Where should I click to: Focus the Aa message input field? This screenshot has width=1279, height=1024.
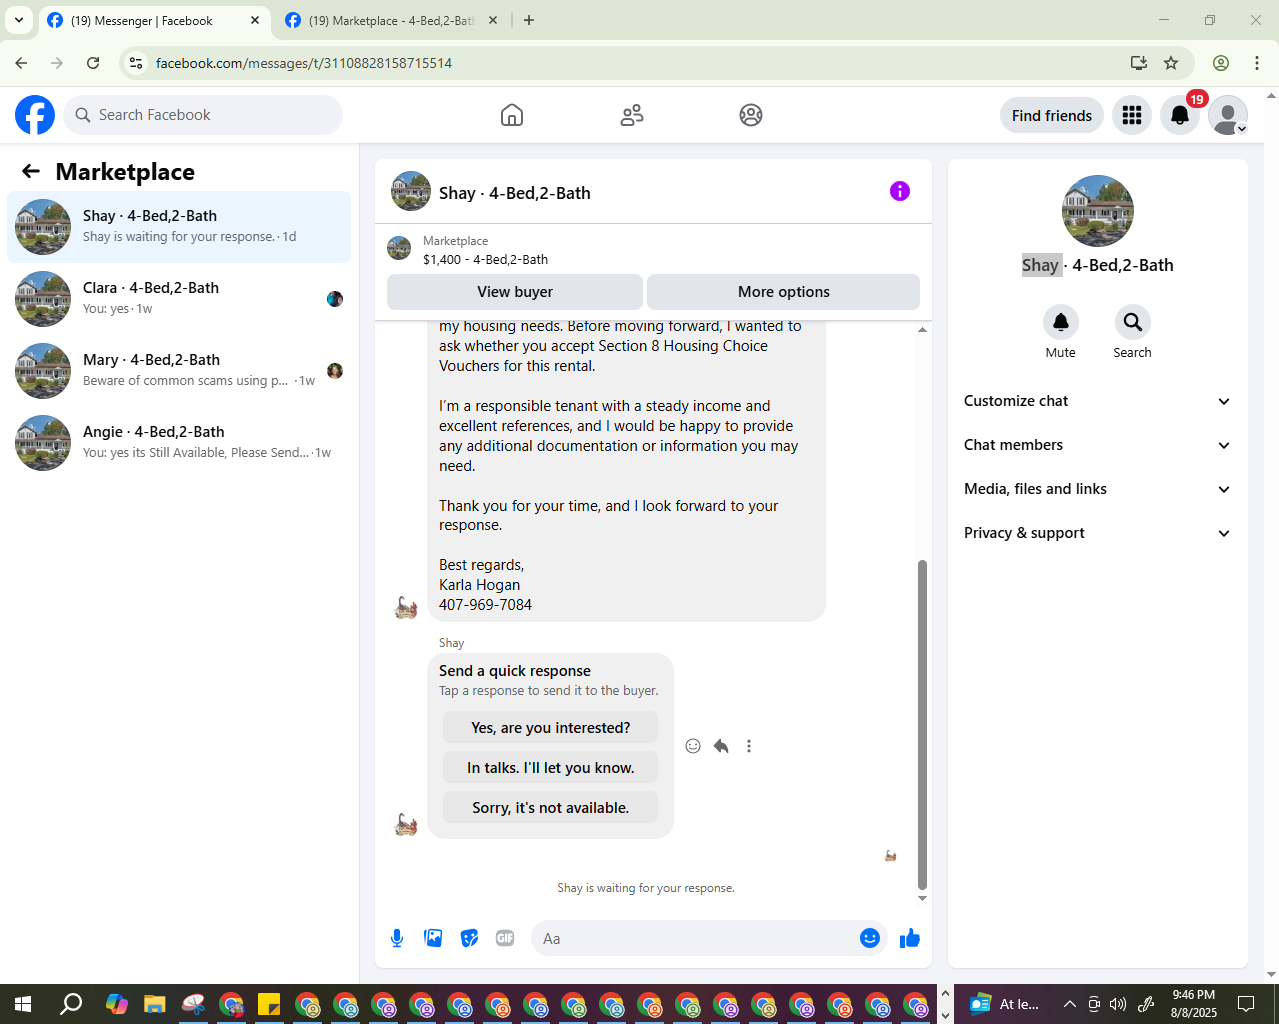point(696,938)
